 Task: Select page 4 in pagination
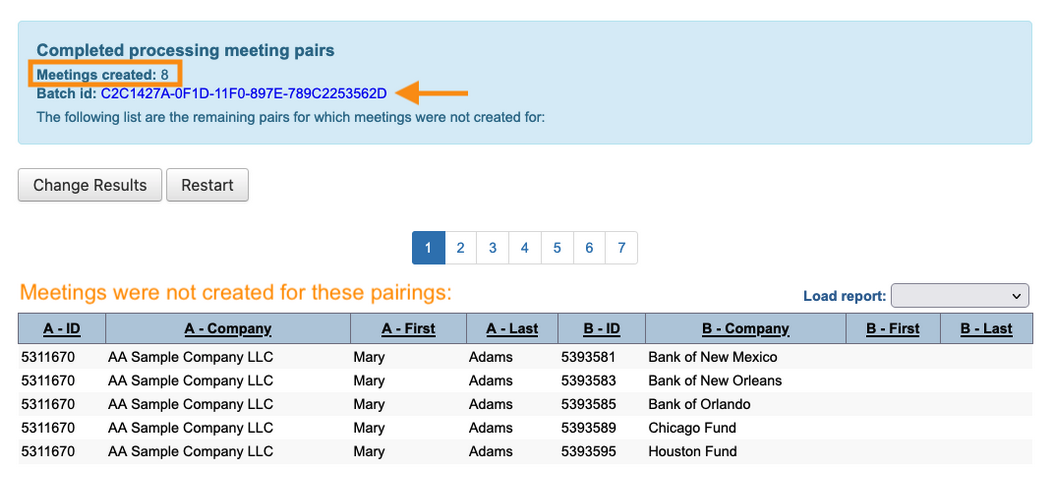(524, 248)
